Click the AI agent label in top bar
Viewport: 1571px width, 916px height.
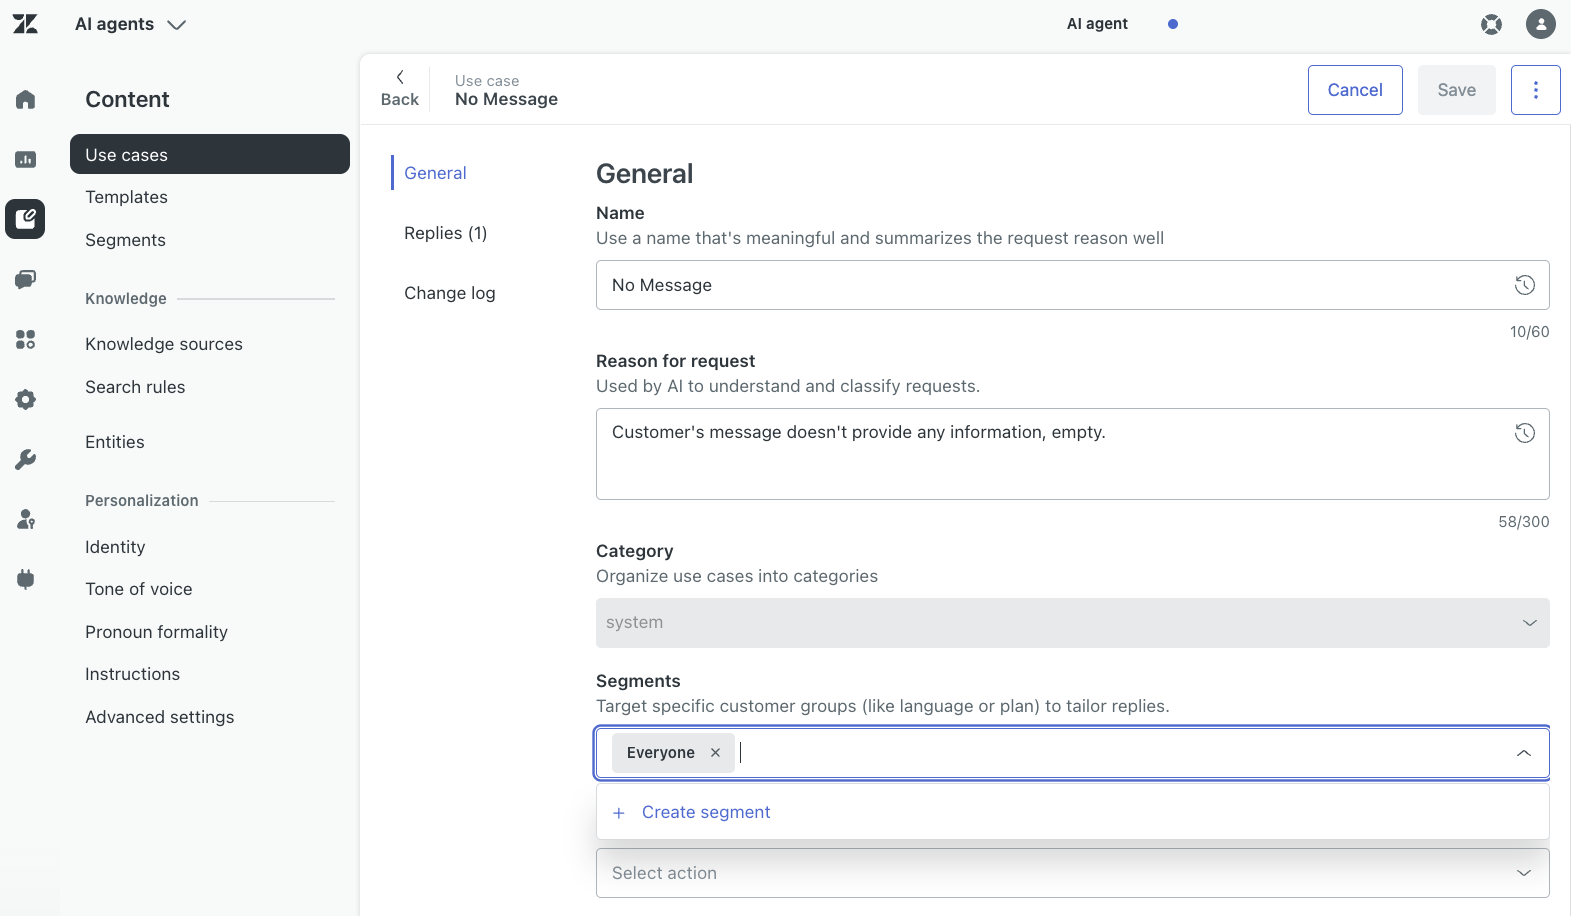[x=1097, y=24]
